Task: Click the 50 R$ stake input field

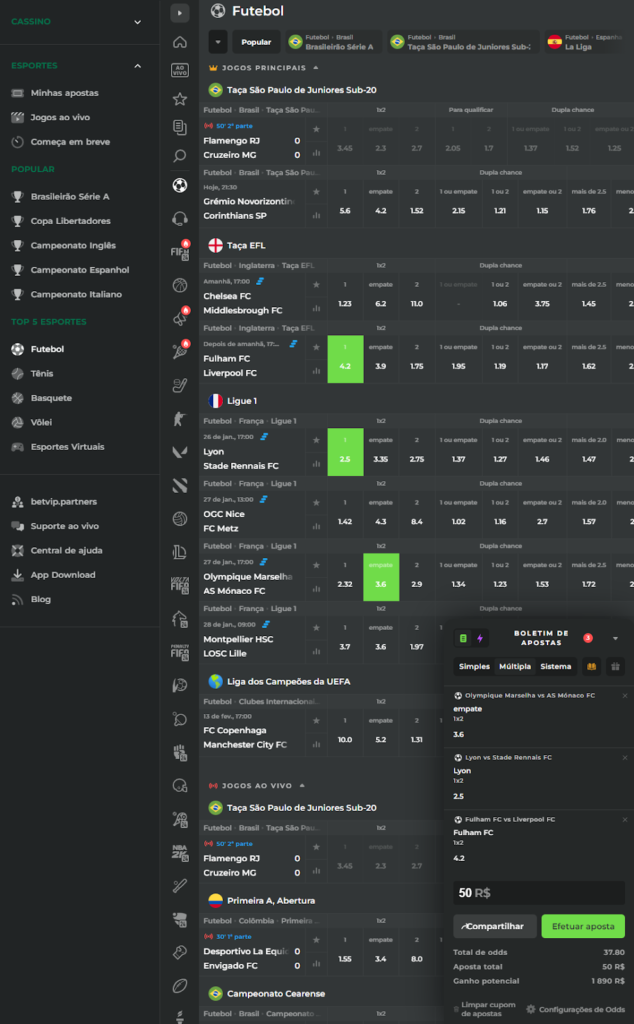Action: pyautogui.click(x=539, y=893)
